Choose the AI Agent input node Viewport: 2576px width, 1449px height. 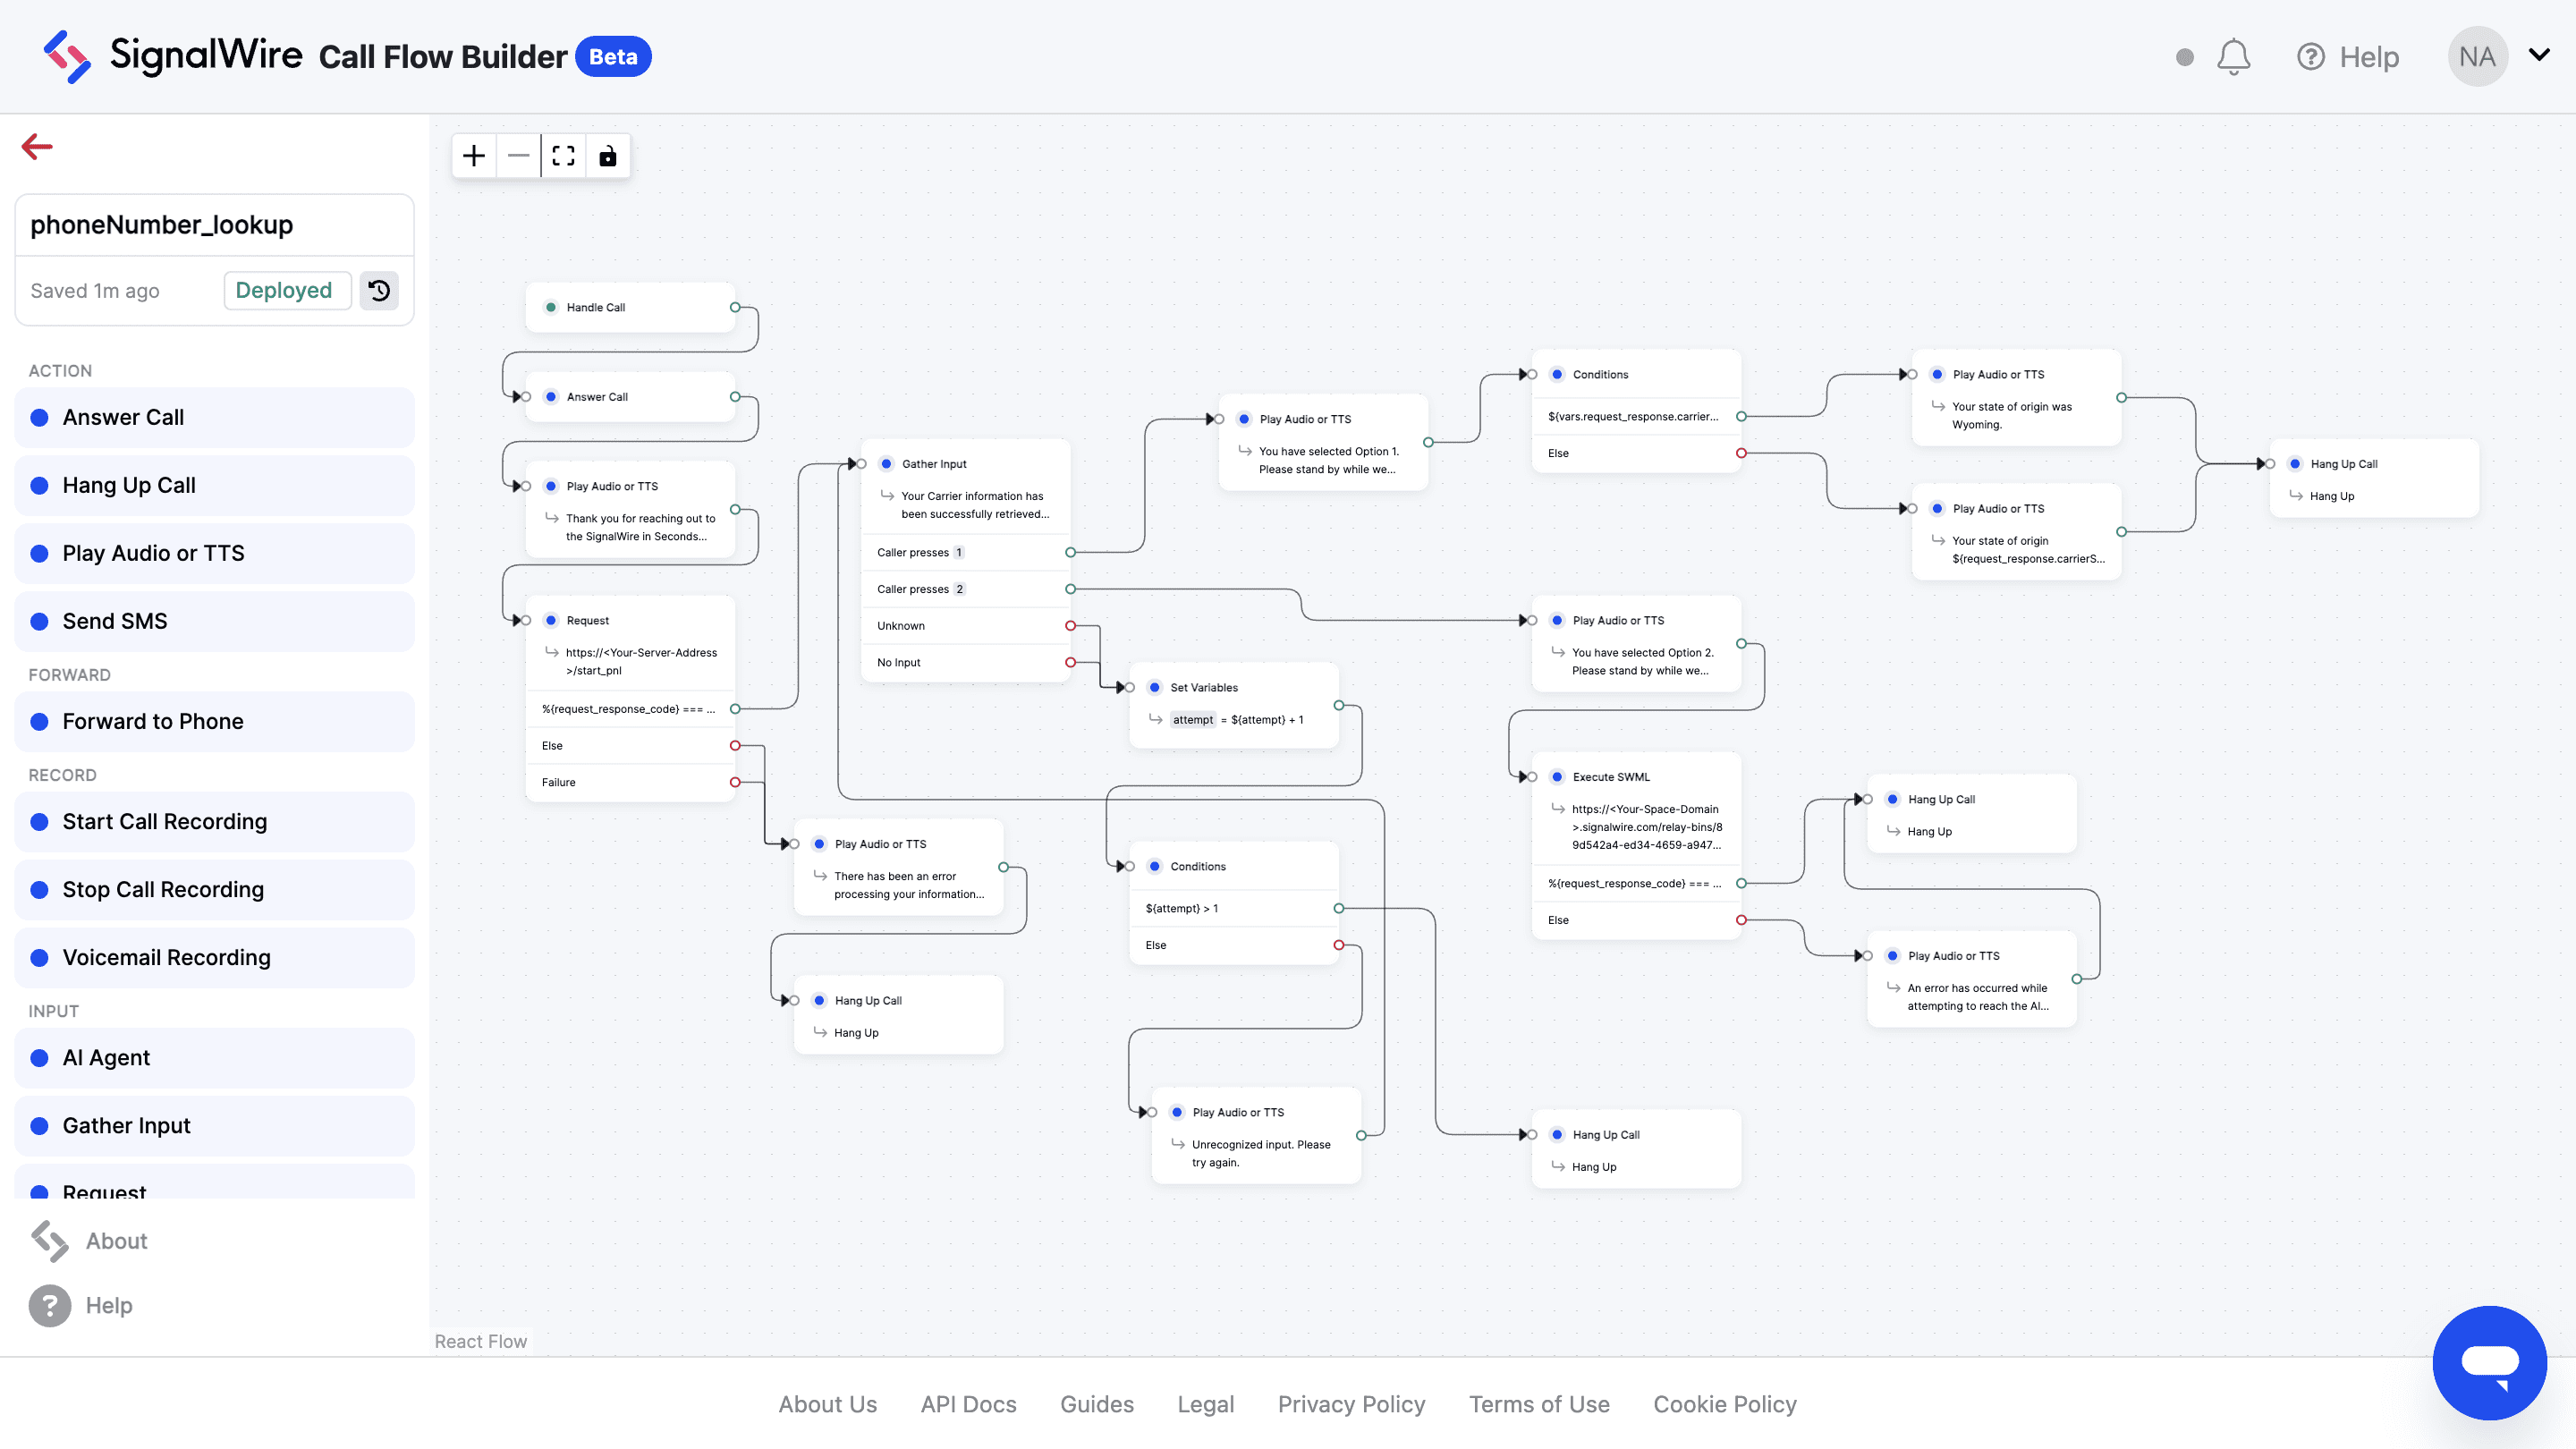click(x=214, y=1057)
